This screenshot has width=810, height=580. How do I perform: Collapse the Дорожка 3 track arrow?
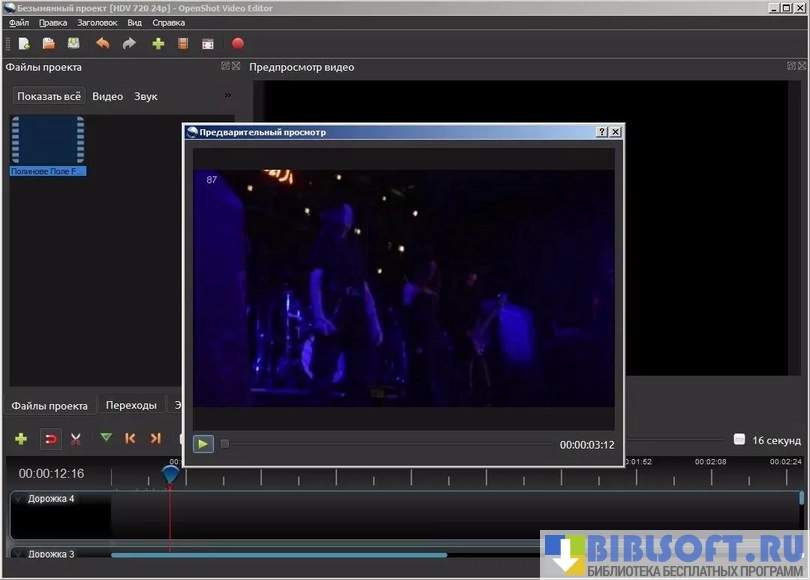point(18,553)
